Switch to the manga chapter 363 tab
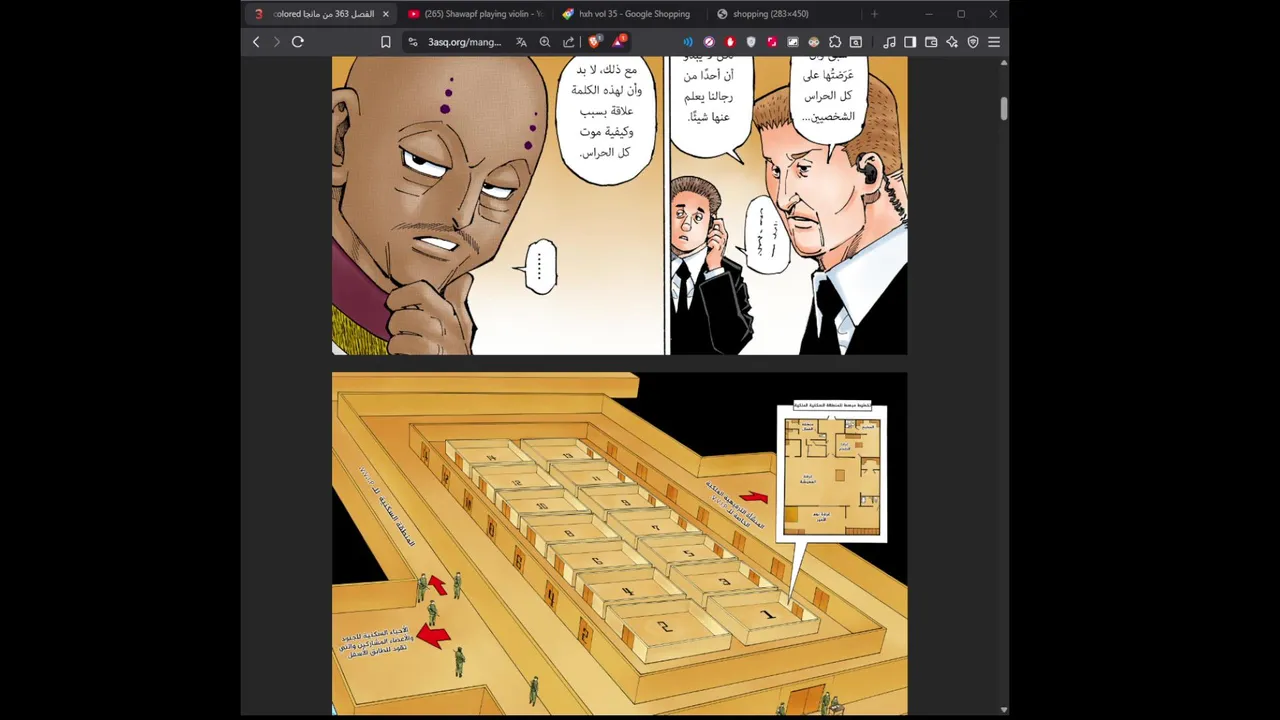Viewport: 1280px width, 720px height. point(320,14)
